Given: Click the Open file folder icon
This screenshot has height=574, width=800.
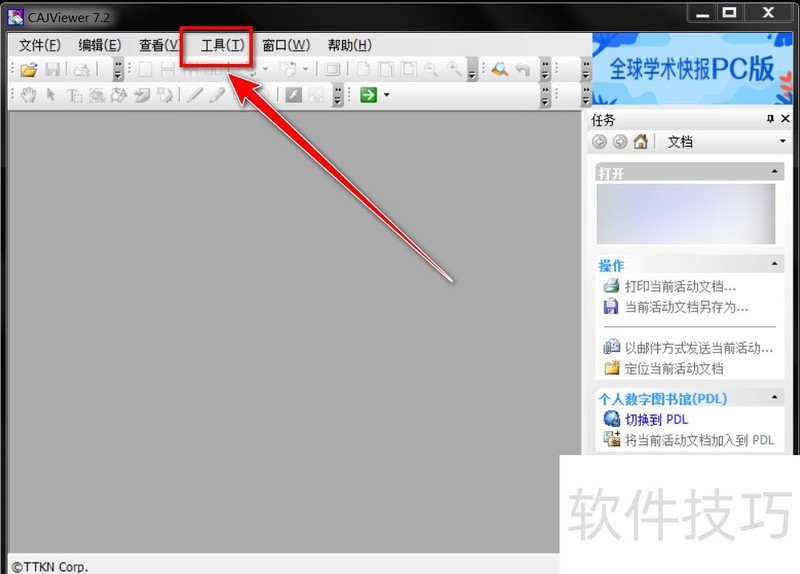Looking at the screenshot, I should 29,69.
